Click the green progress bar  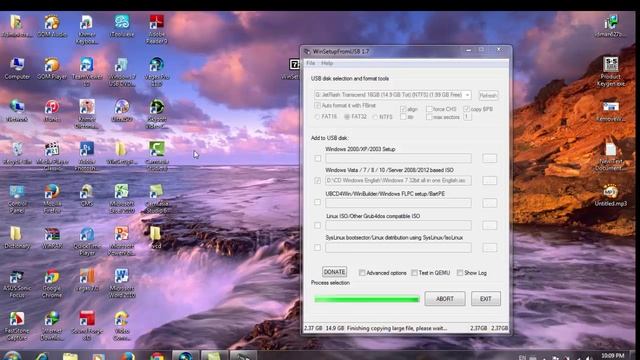coord(367,299)
